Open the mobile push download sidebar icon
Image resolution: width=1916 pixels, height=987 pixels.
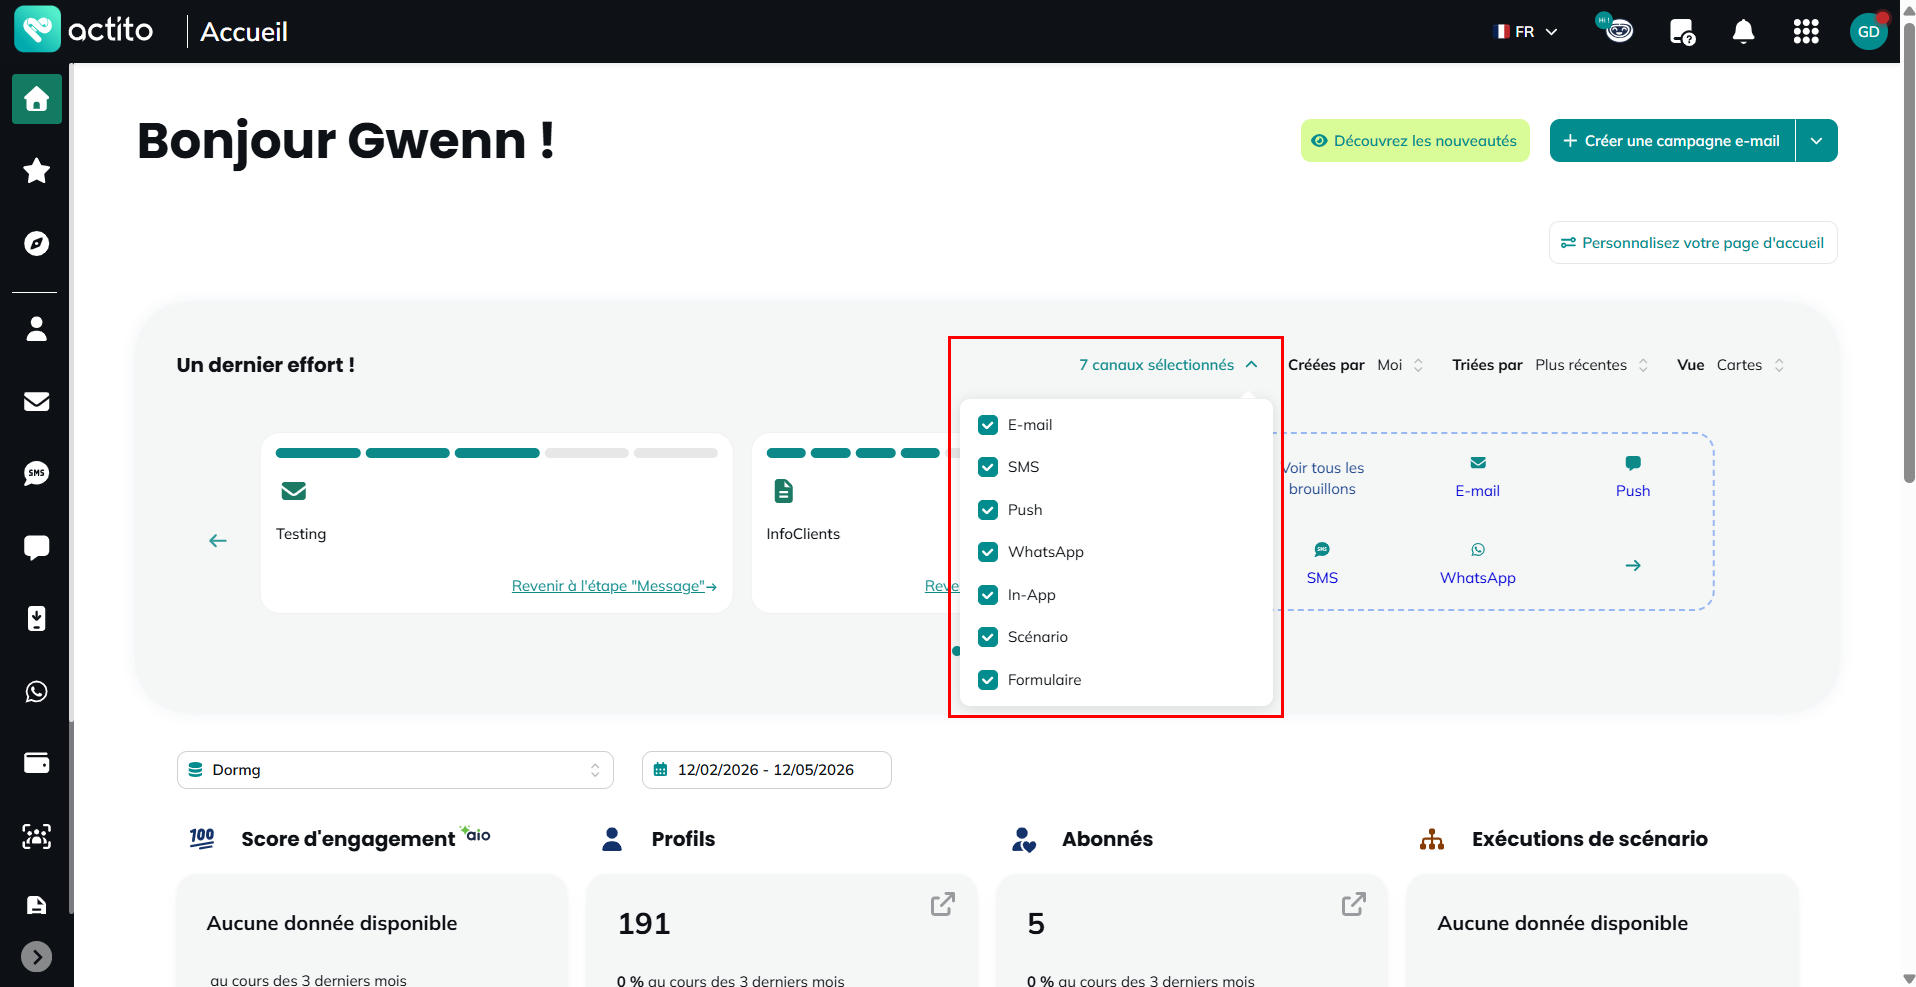point(37,619)
